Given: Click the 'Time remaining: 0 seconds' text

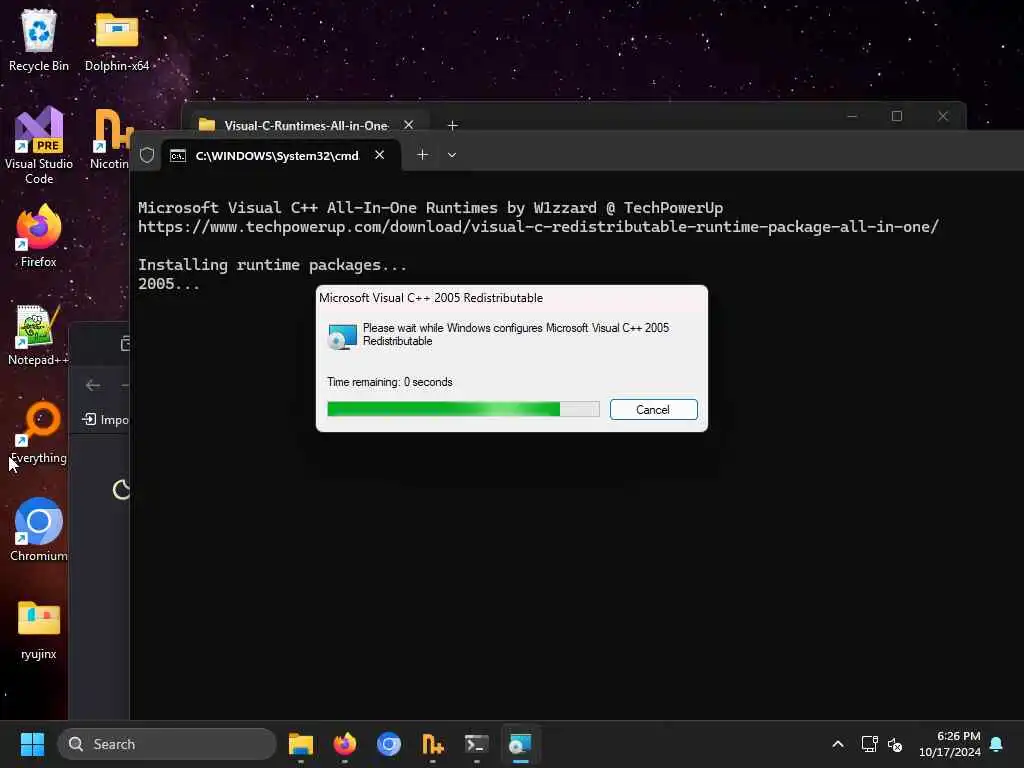Looking at the screenshot, I should pos(390,382).
